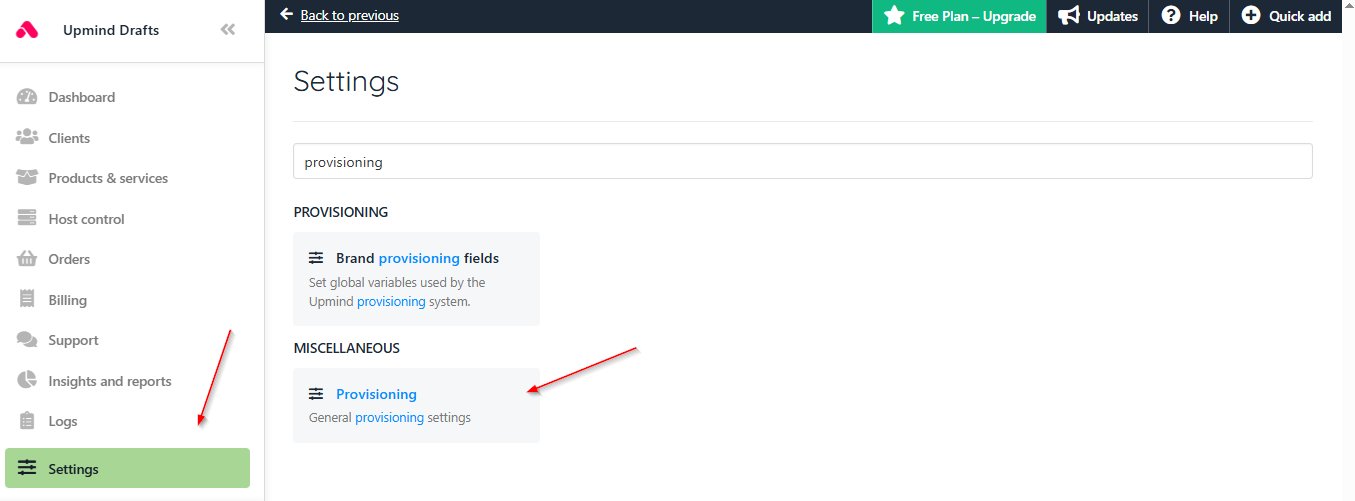
Task: Click General provisioning settings description
Action: click(x=389, y=417)
